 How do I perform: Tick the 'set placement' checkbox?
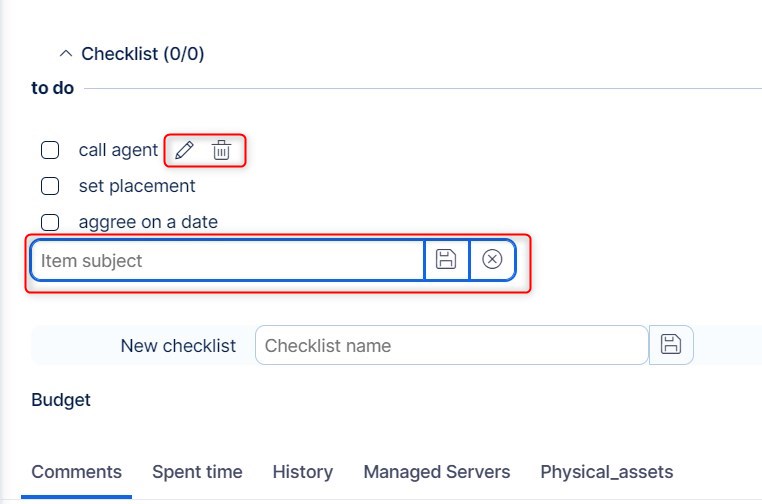[x=49, y=186]
